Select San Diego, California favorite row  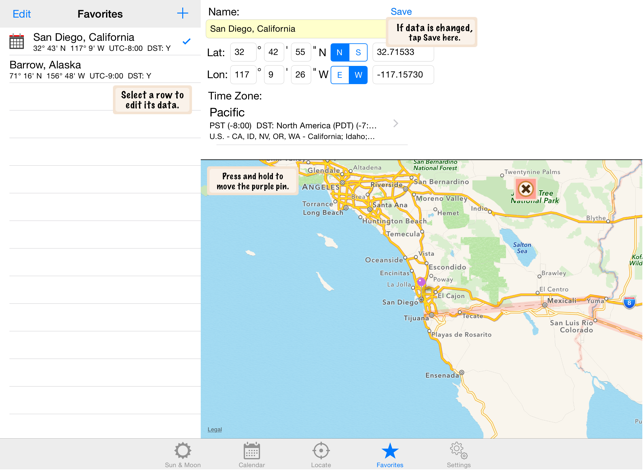(x=100, y=41)
